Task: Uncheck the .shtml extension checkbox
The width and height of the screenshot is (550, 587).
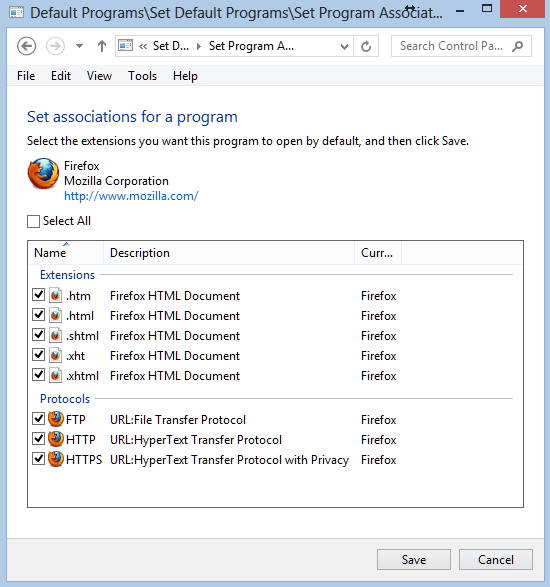Action: pyautogui.click(x=39, y=334)
